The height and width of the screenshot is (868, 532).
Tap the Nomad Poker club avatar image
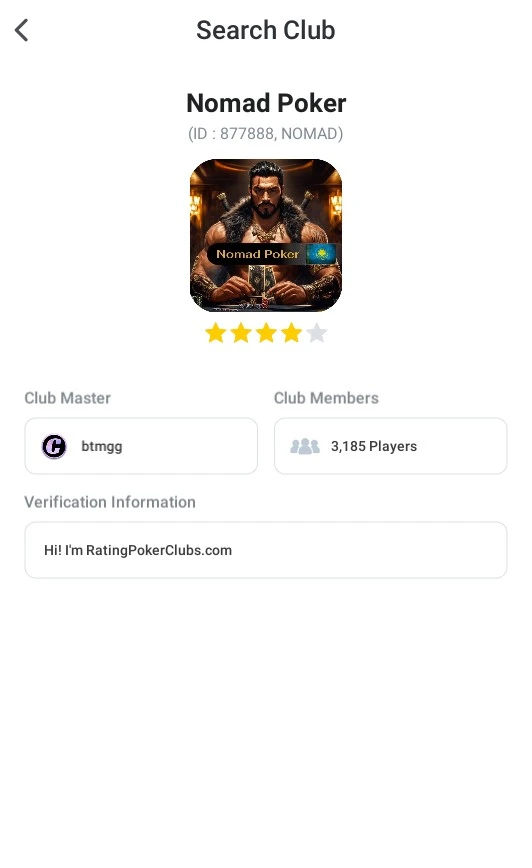(x=266, y=235)
